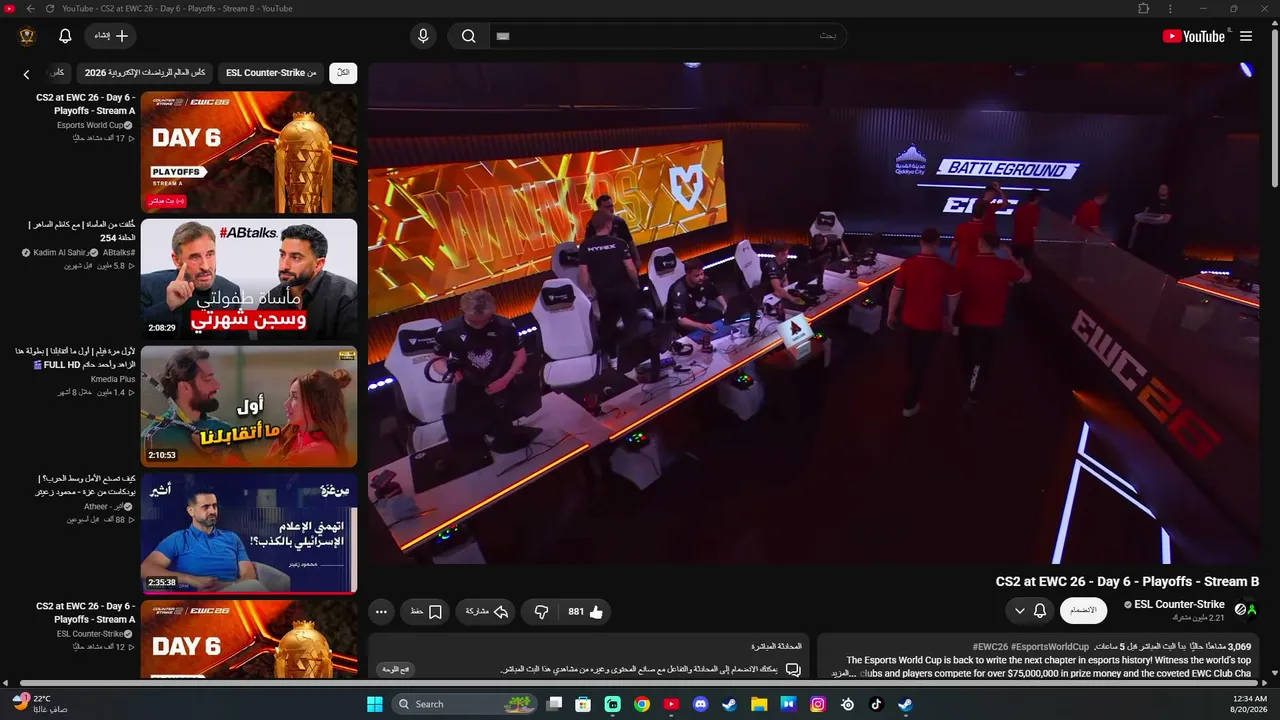Open the Kmedia Plus movie thumbnail
Viewport: 1280px width, 720px height.
[x=249, y=406]
